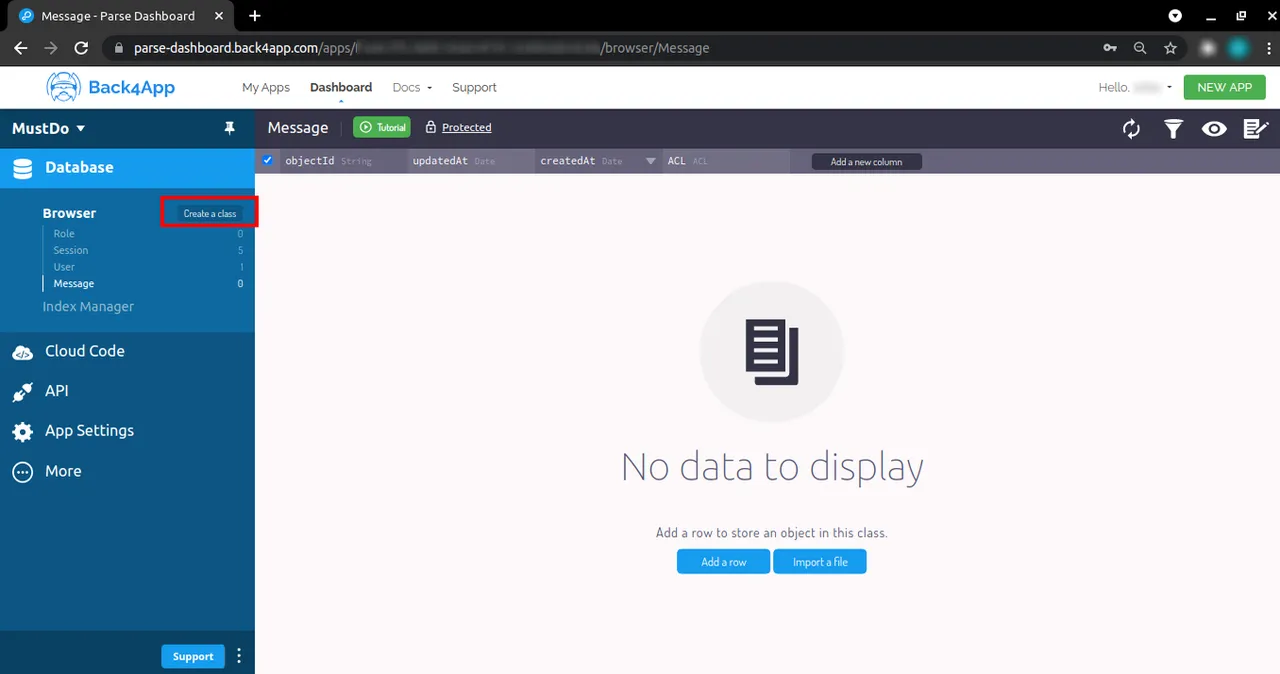Toggle column visibility with eye icon
The height and width of the screenshot is (674, 1280).
1214,128
